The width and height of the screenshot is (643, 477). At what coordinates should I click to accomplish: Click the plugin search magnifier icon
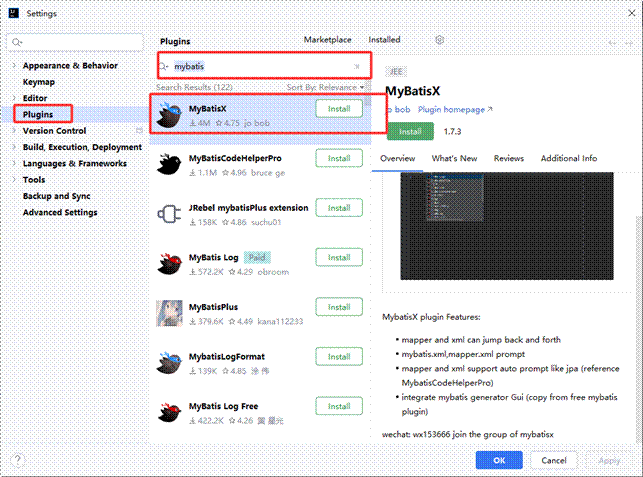pyautogui.click(x=164, y=66)
